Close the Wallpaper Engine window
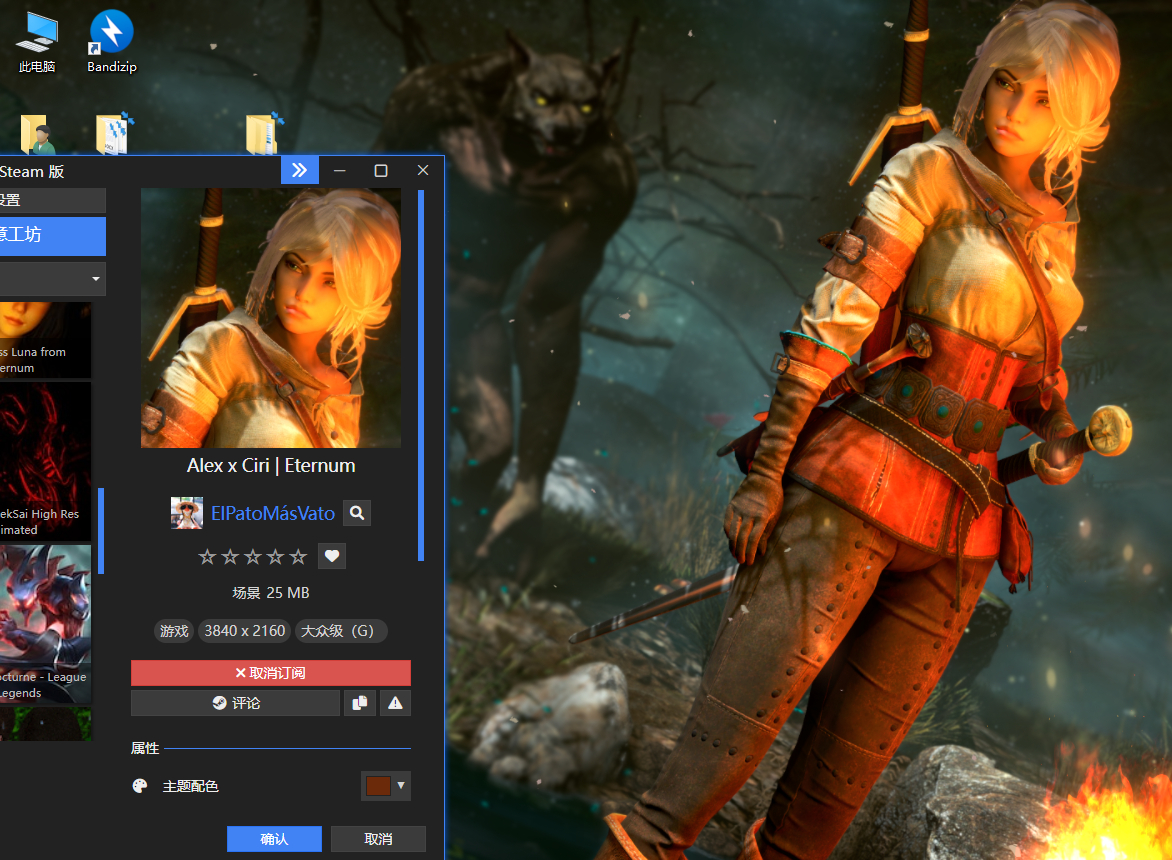 click(423, 170)
